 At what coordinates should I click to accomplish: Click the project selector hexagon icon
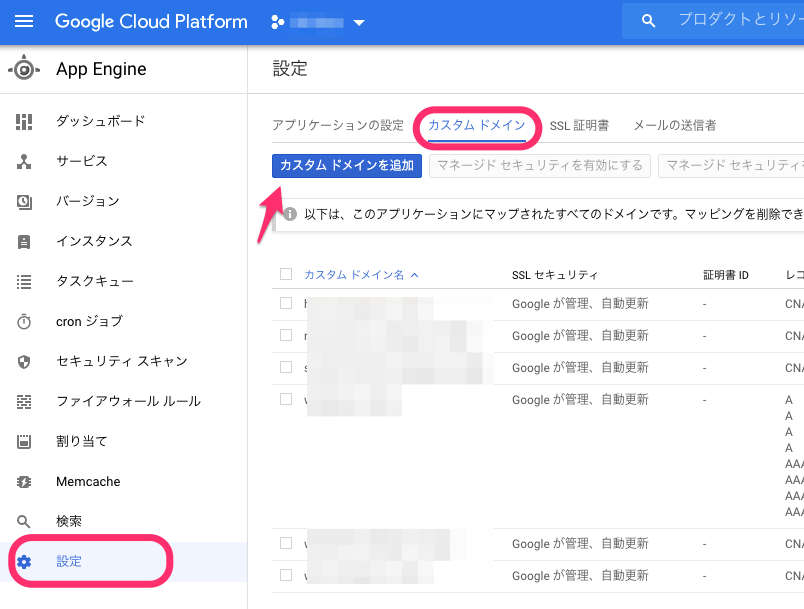click(277, 22)
